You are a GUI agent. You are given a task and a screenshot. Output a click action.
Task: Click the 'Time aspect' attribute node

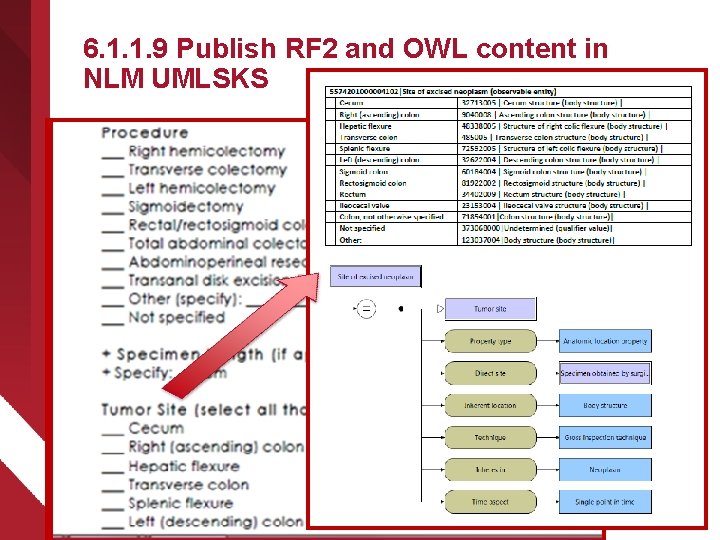coord(490,502)
